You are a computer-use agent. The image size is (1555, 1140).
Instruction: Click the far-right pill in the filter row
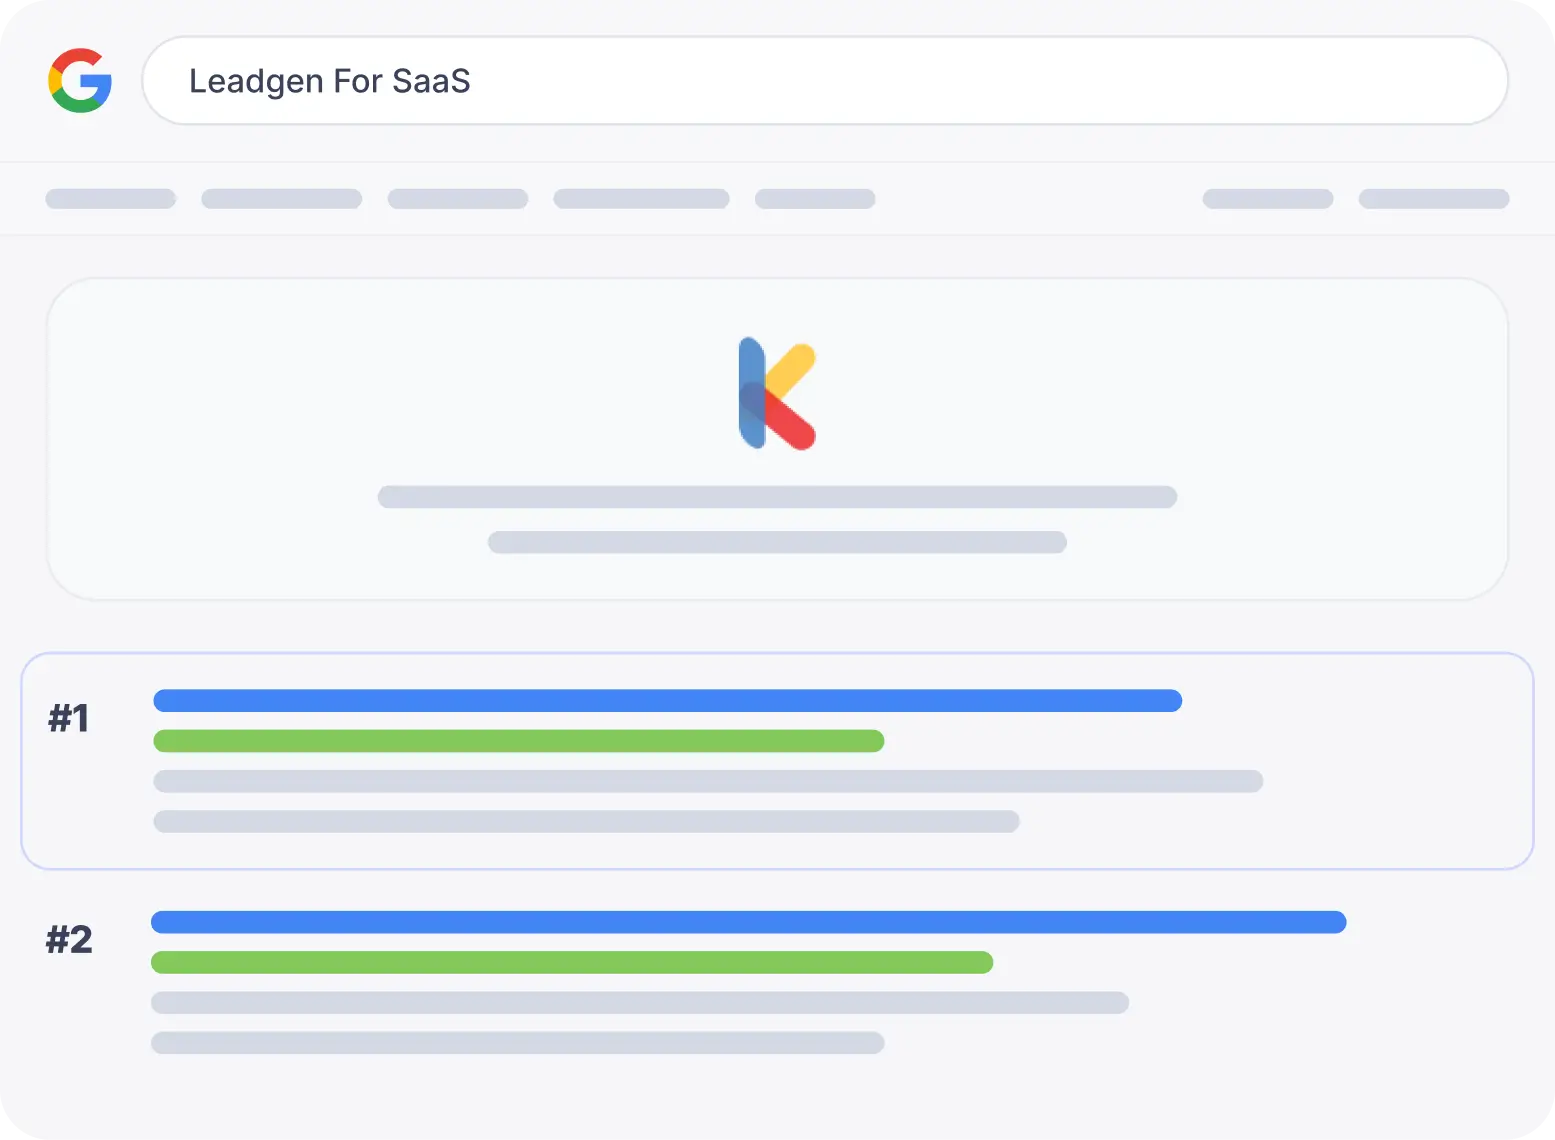click(x=1434, y=199)
